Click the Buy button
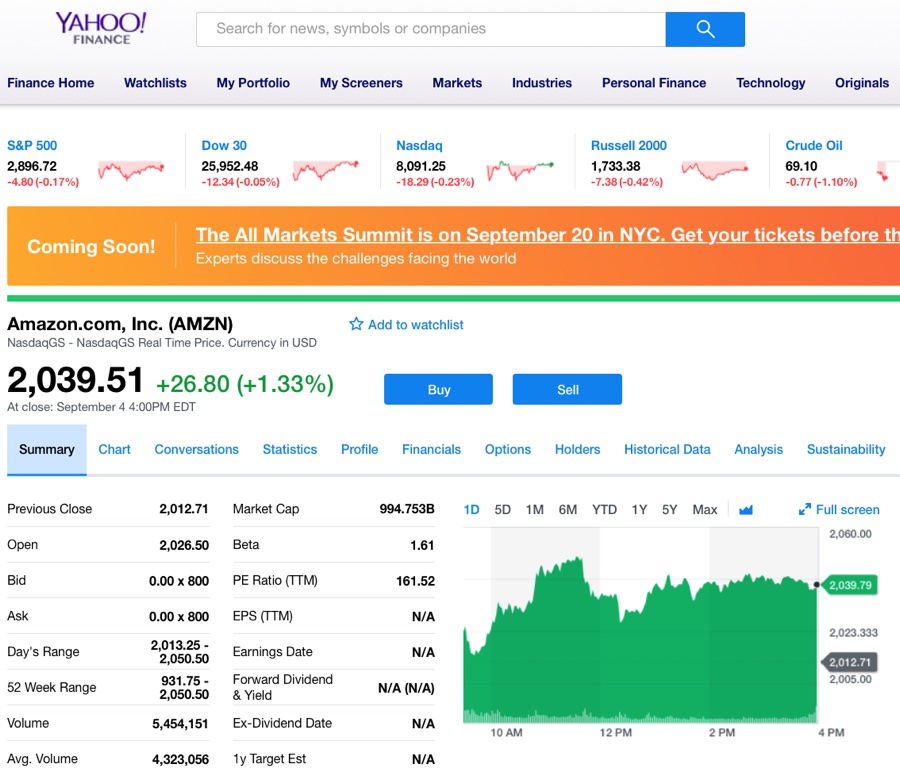Image resolution: width=900 pixels, height=776 pixels. click(x=438, y=389)
